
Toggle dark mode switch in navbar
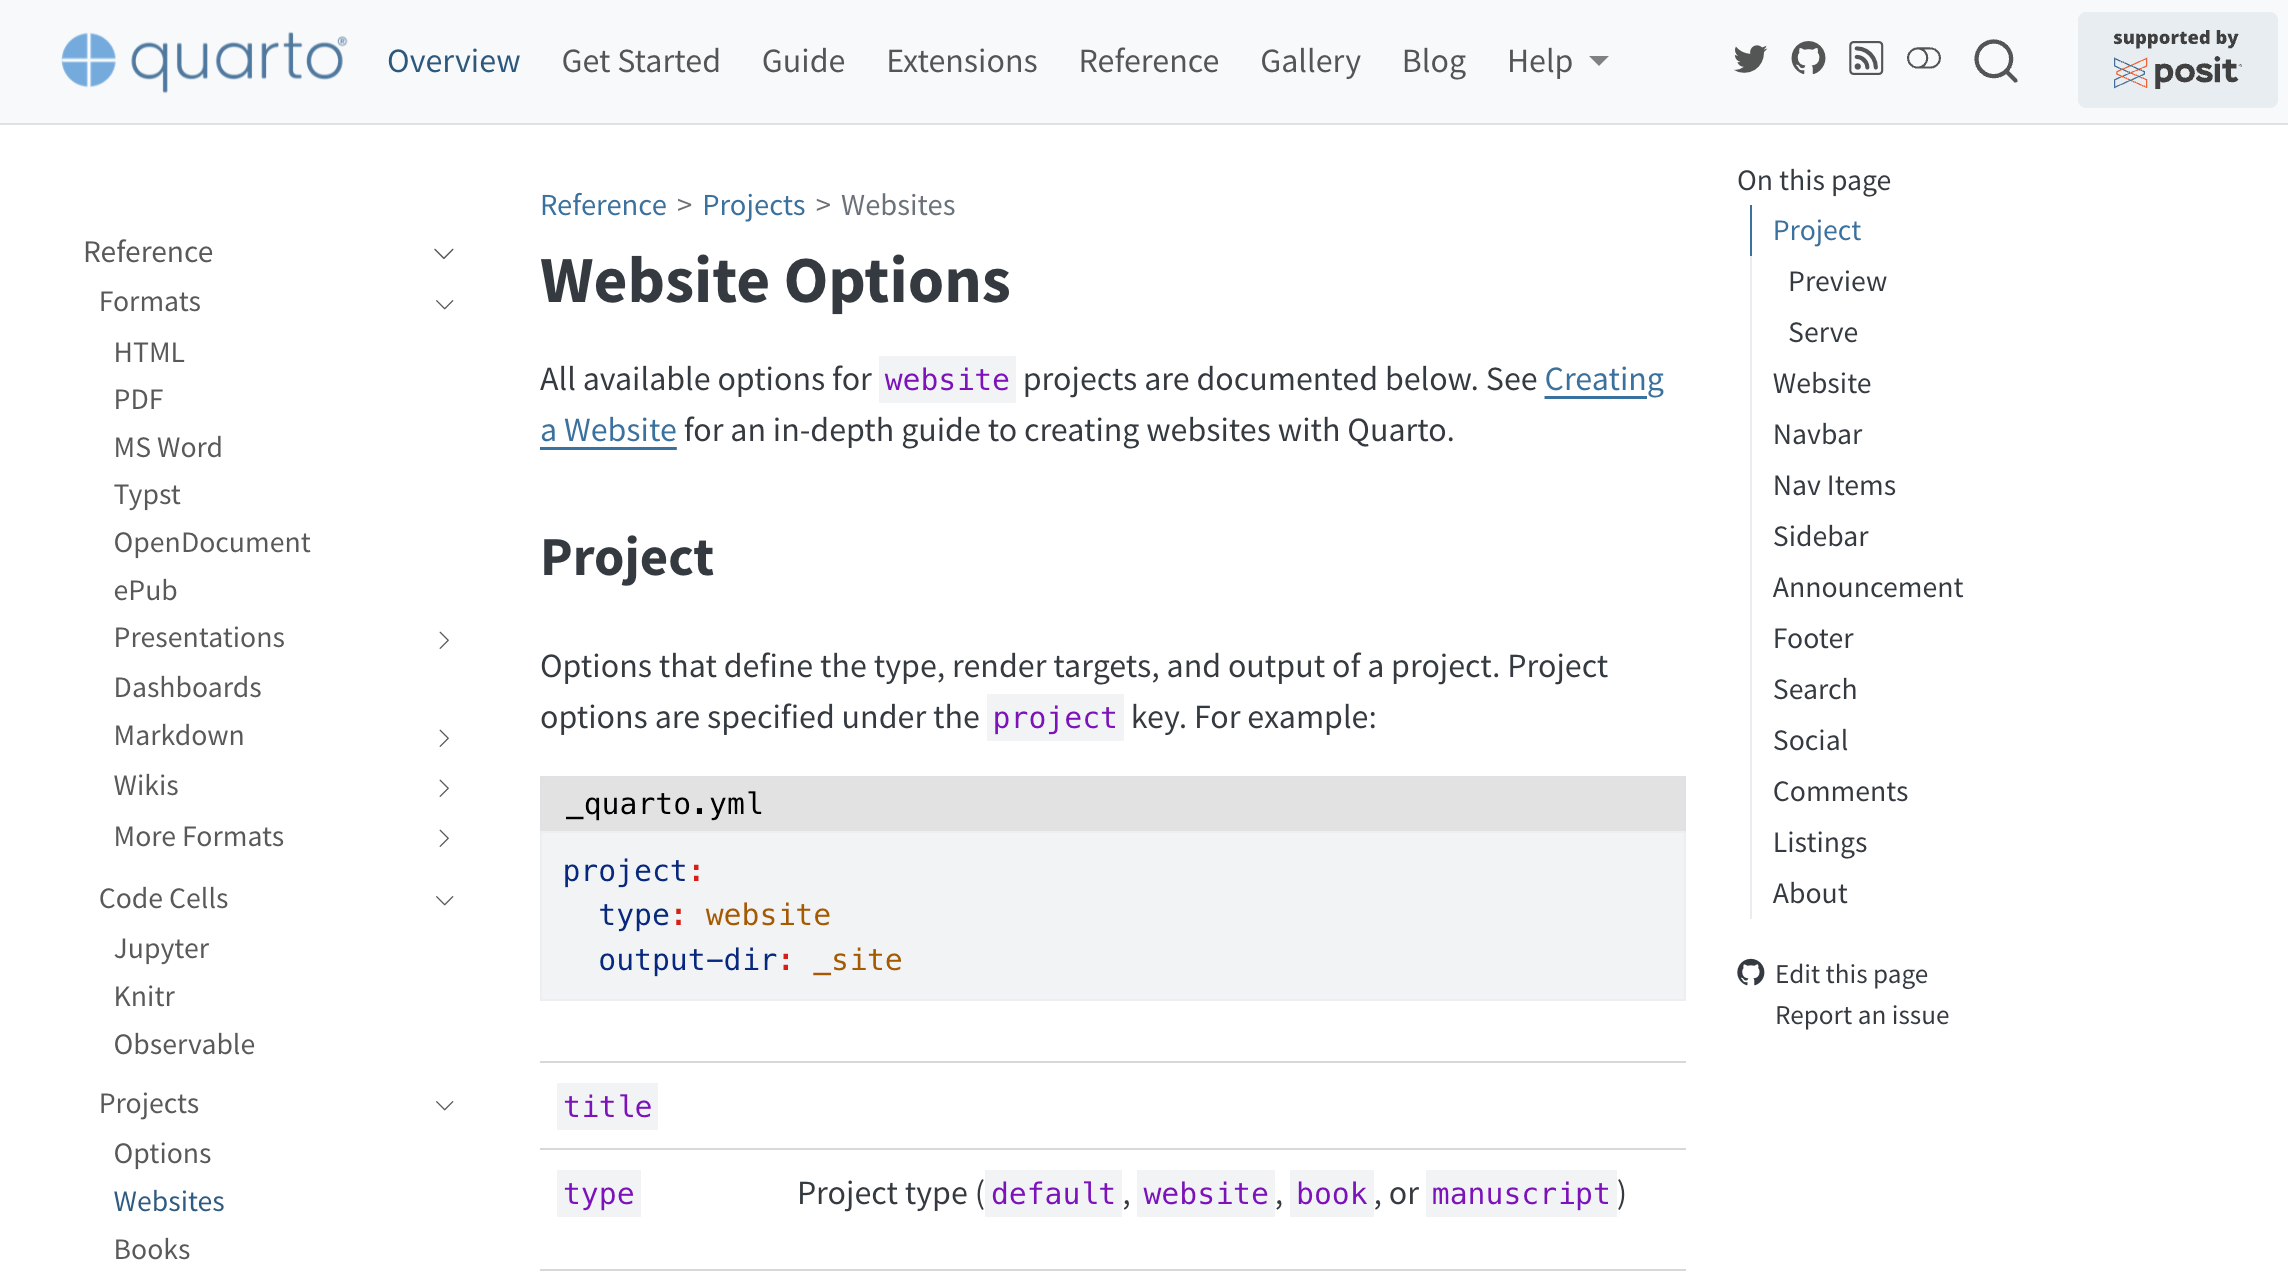[1924, 60]
